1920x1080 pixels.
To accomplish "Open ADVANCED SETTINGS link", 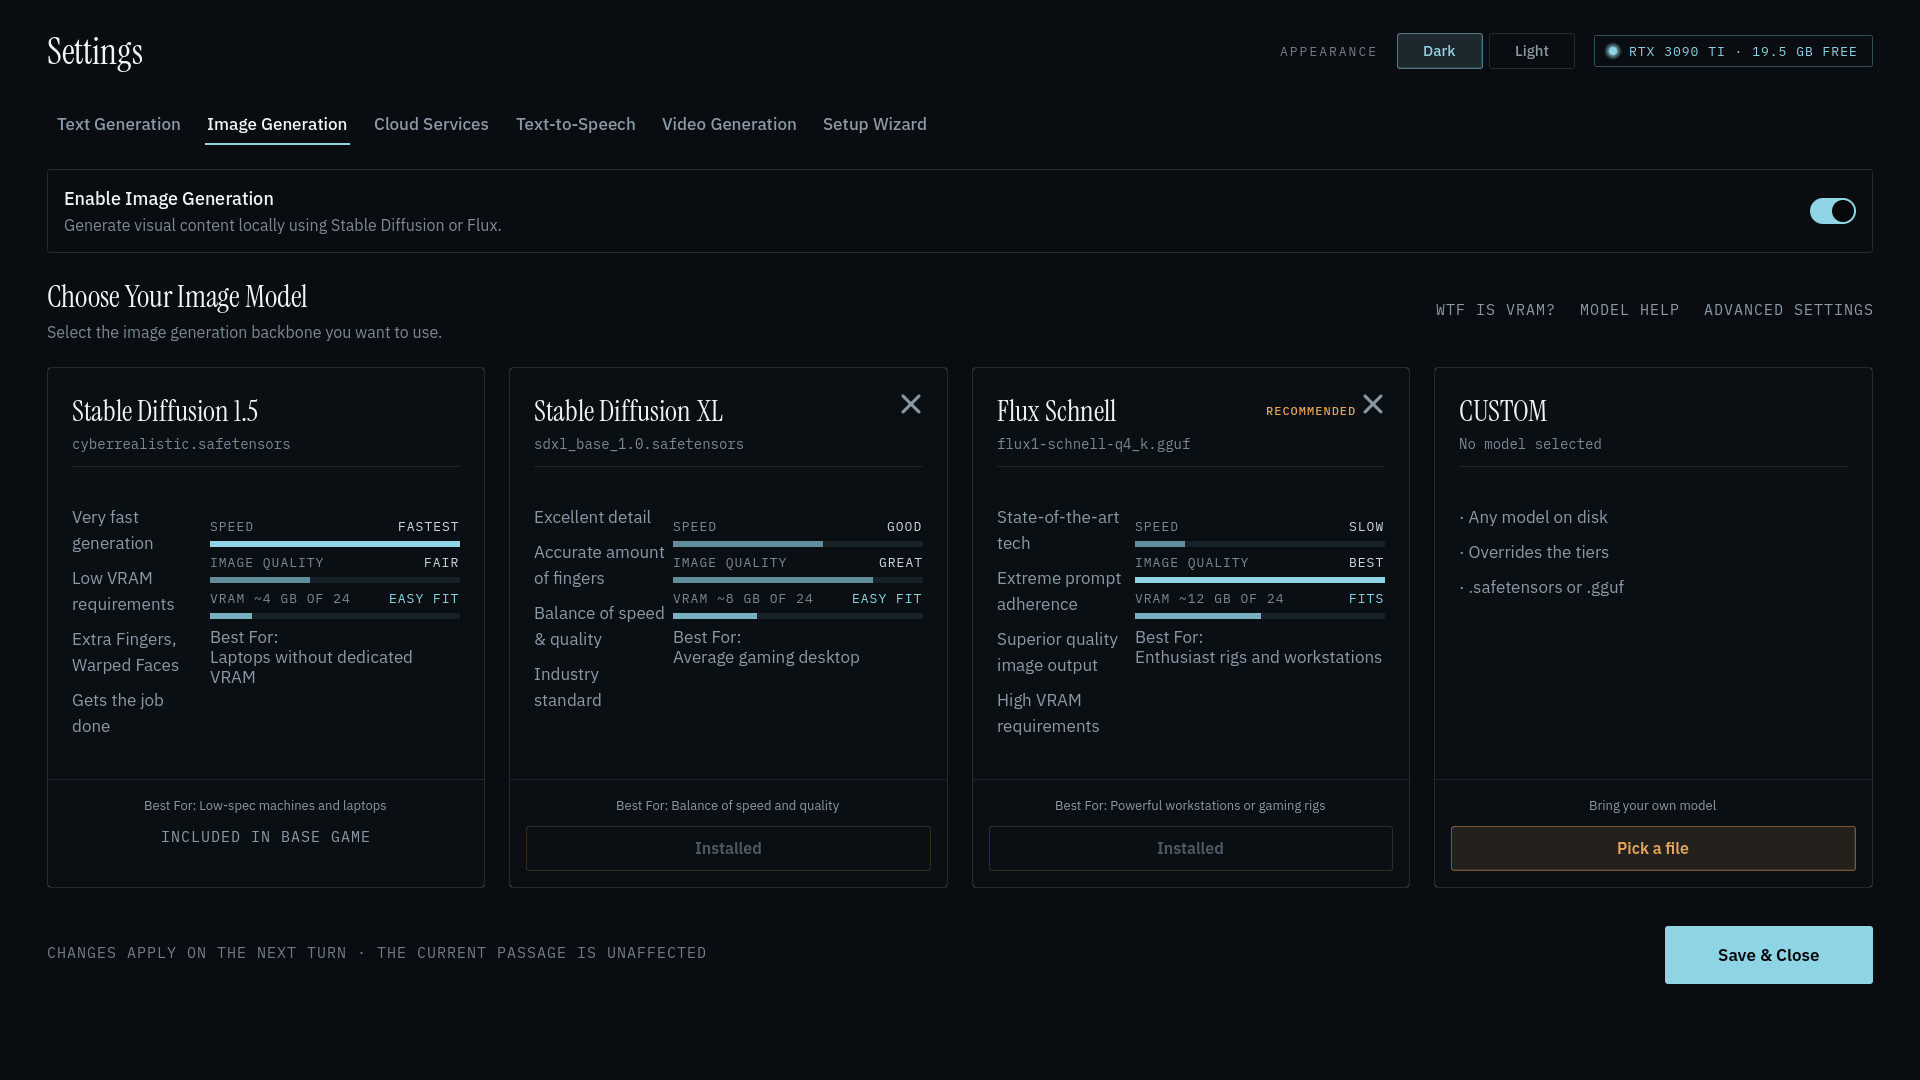I will pyautogui.click(x=1788, y=310).
